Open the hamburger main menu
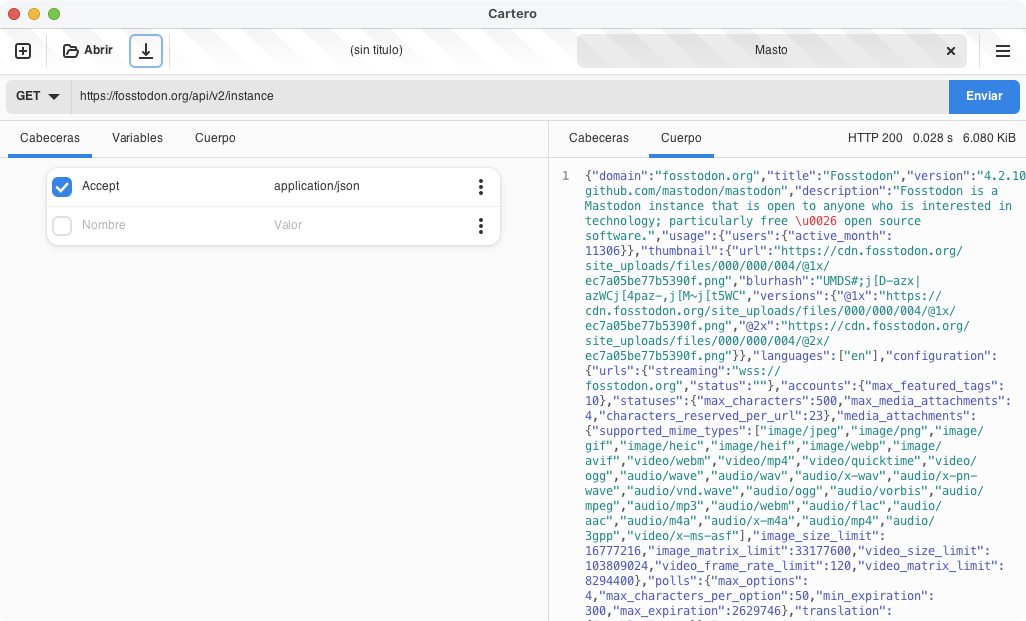 pyautogui.click(x=1002, y=51)
